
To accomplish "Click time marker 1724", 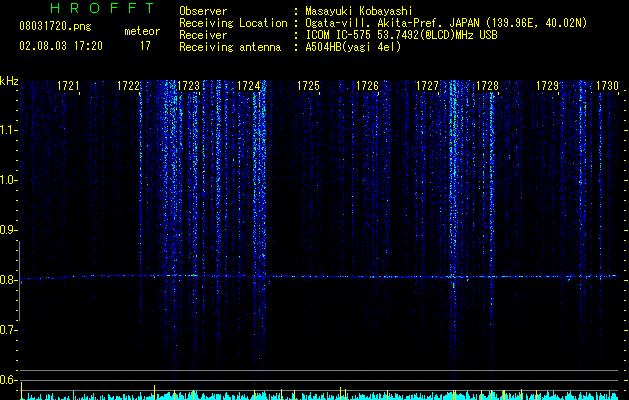I will pos(248,86).
